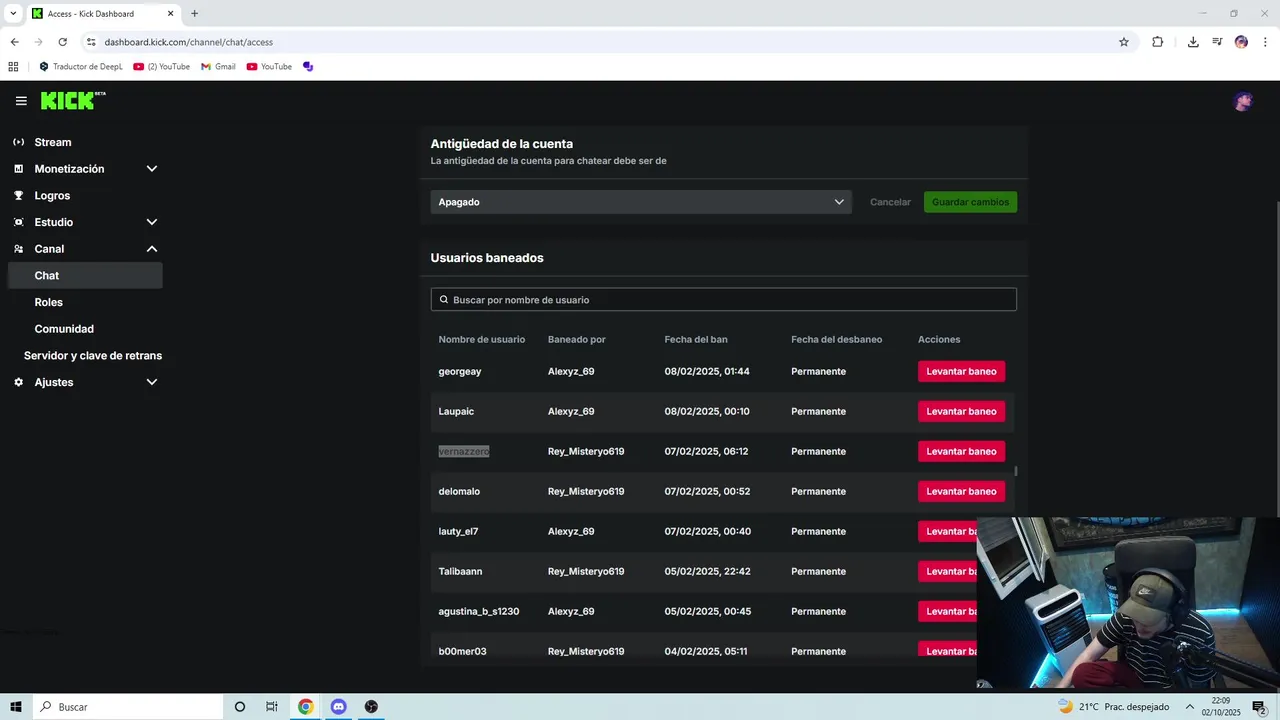Viewport: 1280px width, 720px height.
Task: Expand the Monetización section chevron
Action: click(152, 169)
